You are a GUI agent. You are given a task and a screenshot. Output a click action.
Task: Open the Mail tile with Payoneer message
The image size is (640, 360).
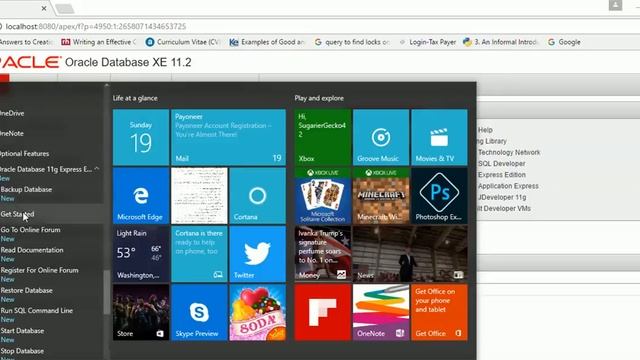click(x=229, y=137)
